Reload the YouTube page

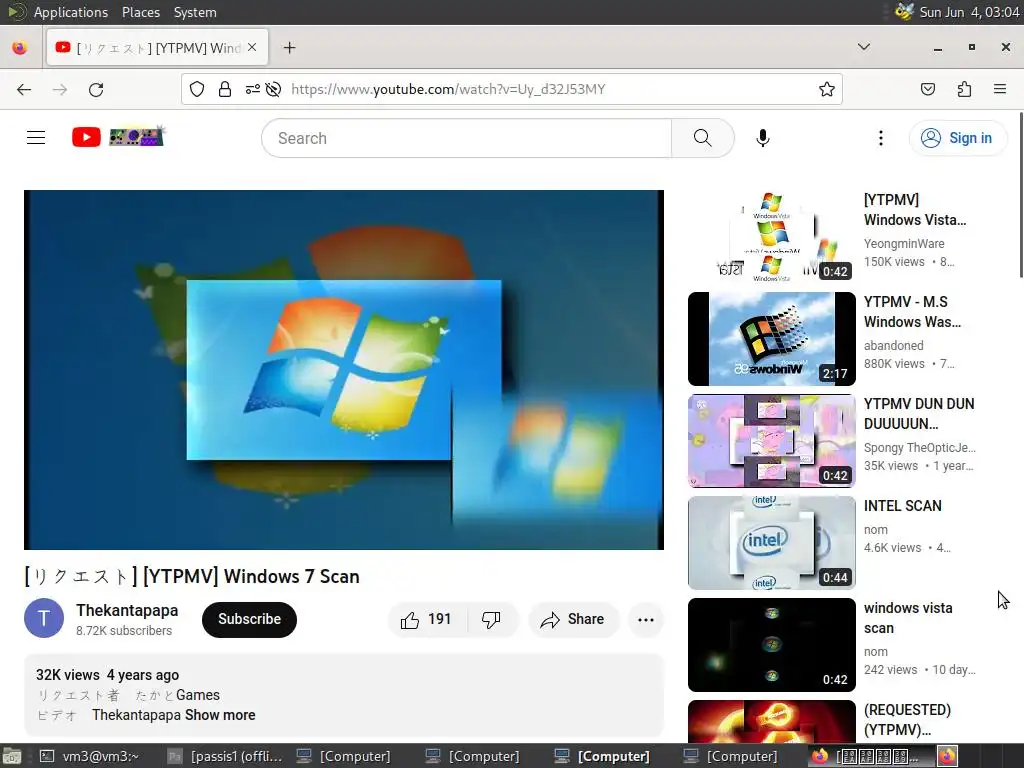click(96, 89)
